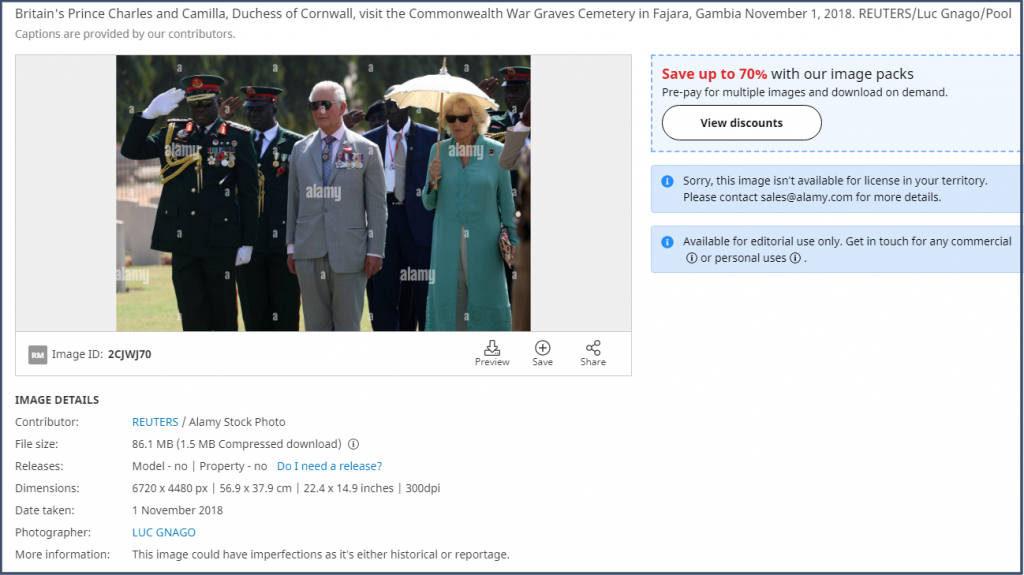Click 'Available for editorial use only' message

(x=847, y=250)
